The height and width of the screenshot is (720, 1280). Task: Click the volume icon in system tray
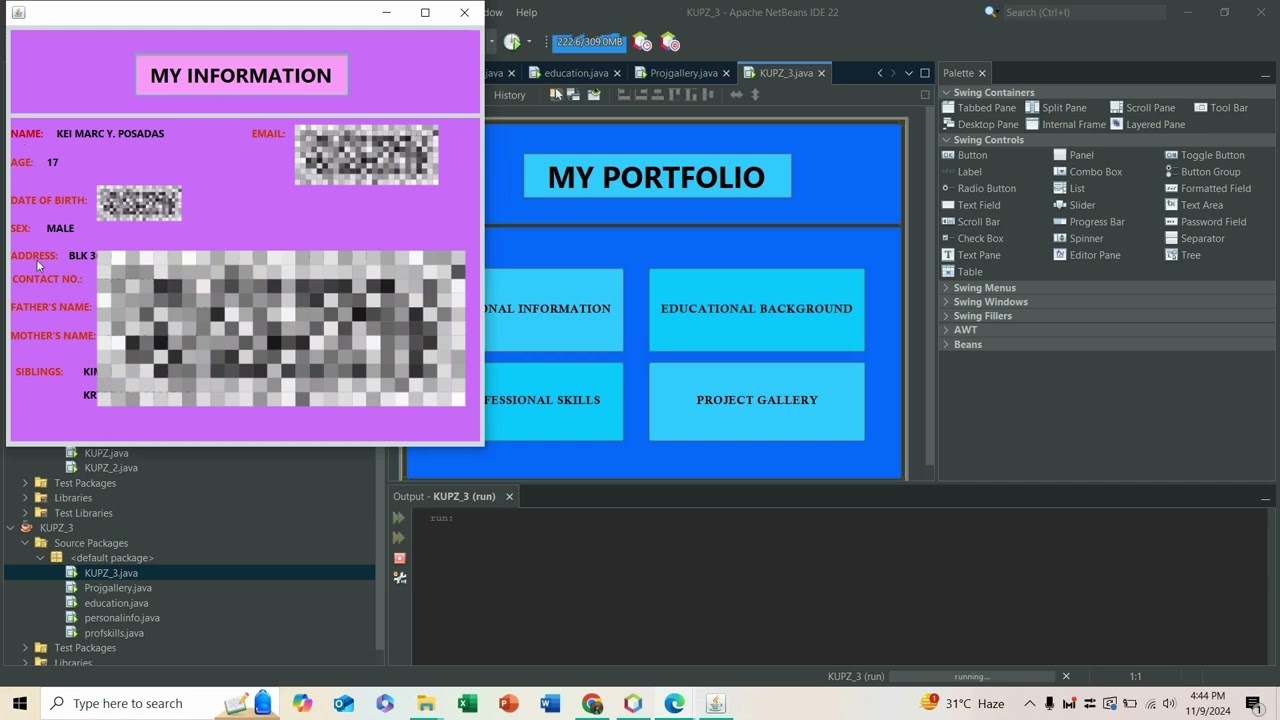point(1169,704)
